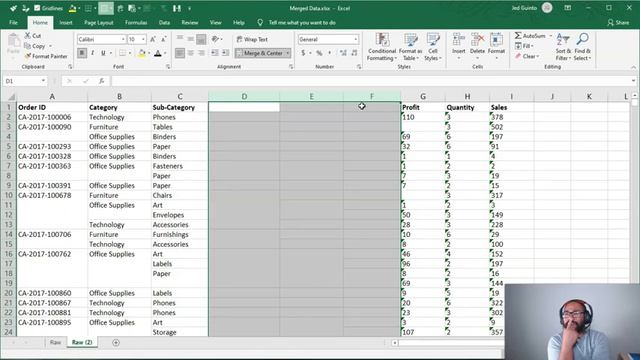Viewport: 640px width, 360px height.
Task: Apply the yellow fill color bucket
Action: tap(142, 53)
